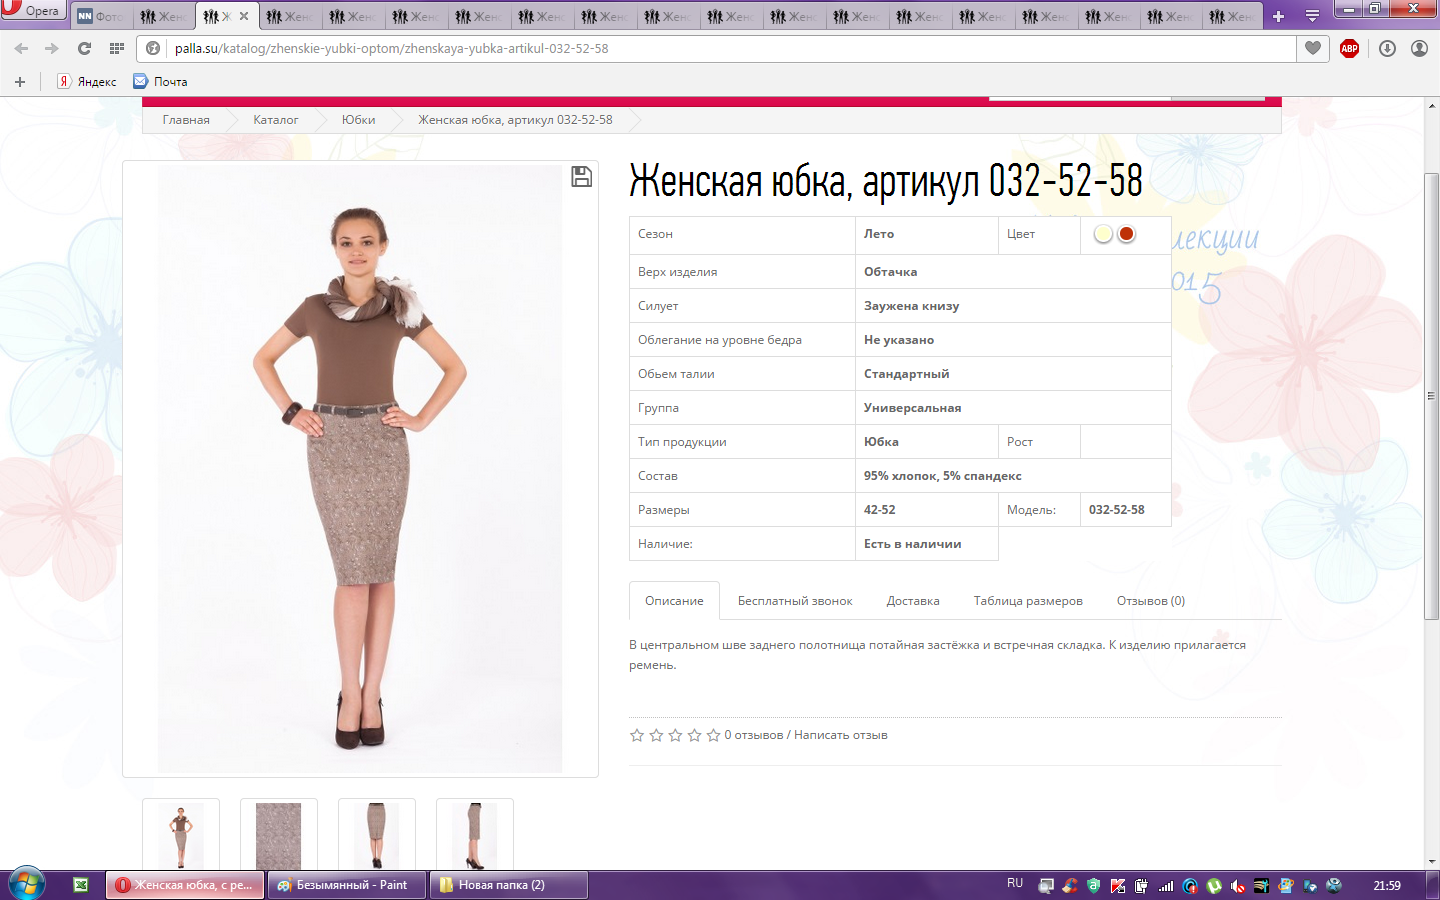
Task: Rate product with the first star
Action: tap(637, 735)
